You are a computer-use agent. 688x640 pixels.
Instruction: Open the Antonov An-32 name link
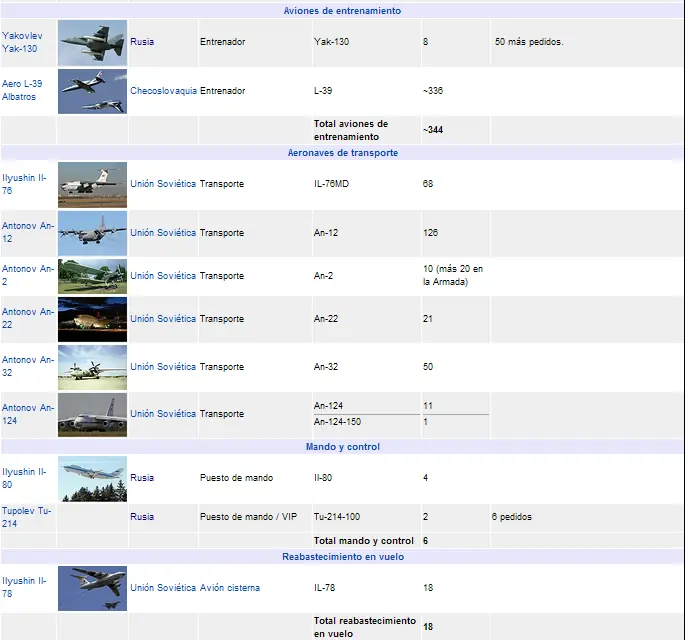[27, 366]
